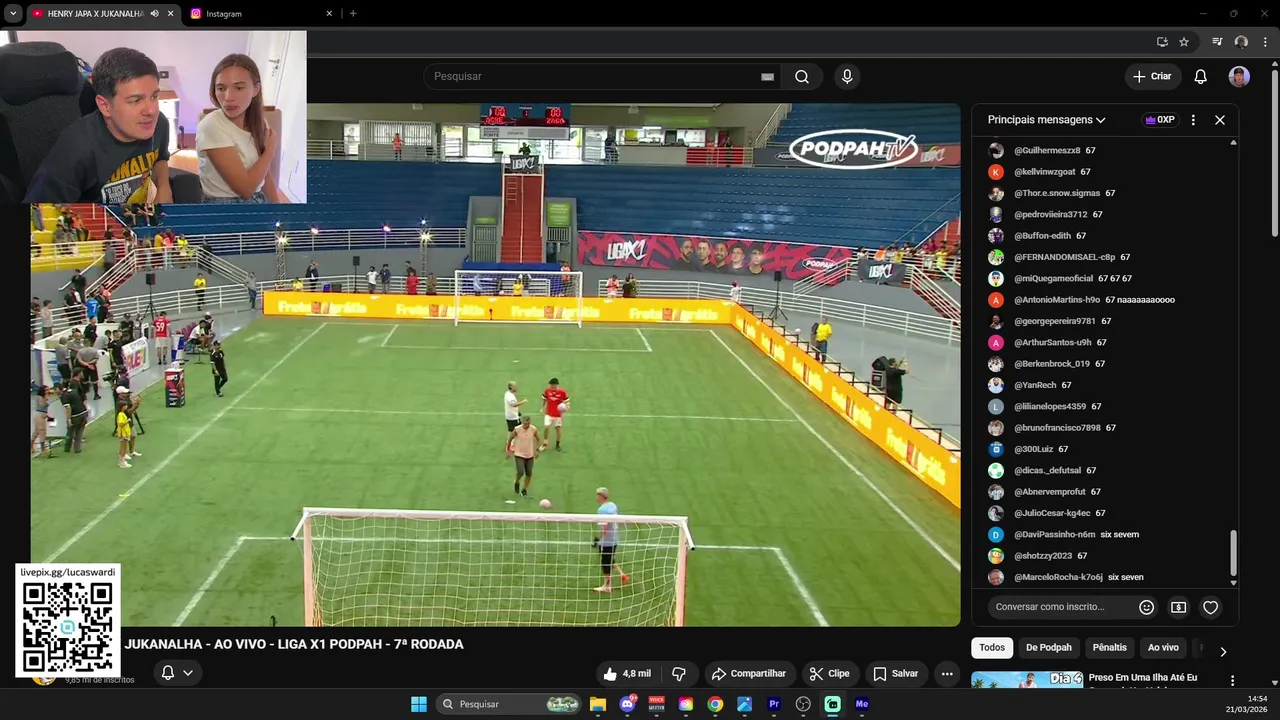This screenshot has height=720, width=1280.
Task: Create a clip with Clipe button
Action: (x=830, y=674)
